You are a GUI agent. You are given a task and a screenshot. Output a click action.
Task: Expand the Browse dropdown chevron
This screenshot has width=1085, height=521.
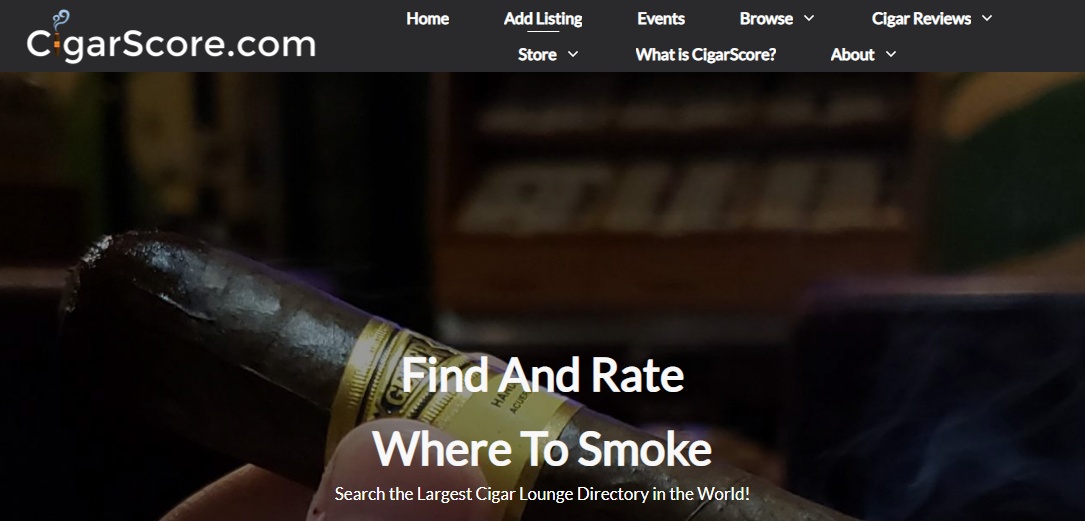coord(809,19)
